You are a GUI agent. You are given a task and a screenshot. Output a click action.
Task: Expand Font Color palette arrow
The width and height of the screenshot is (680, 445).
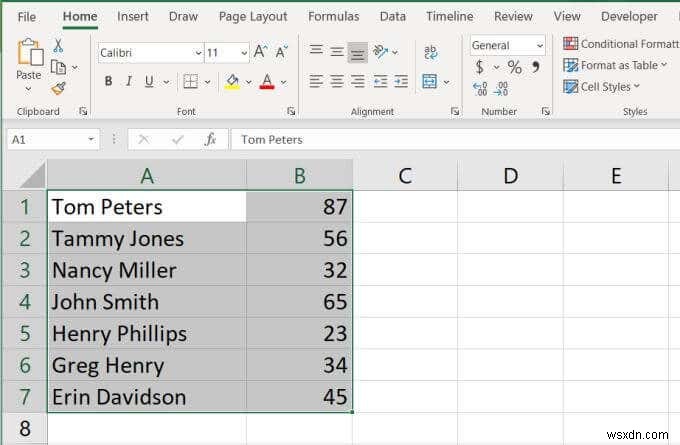point(283,82)
